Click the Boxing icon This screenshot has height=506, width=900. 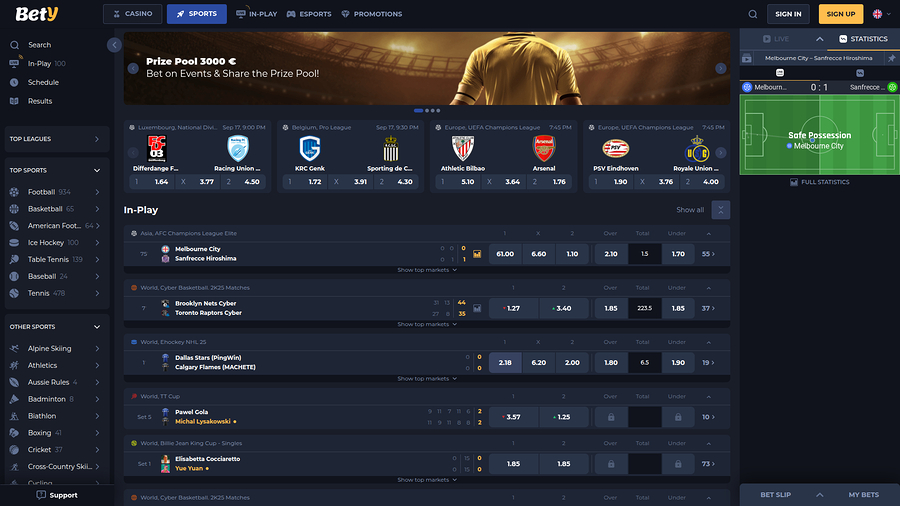14,433
